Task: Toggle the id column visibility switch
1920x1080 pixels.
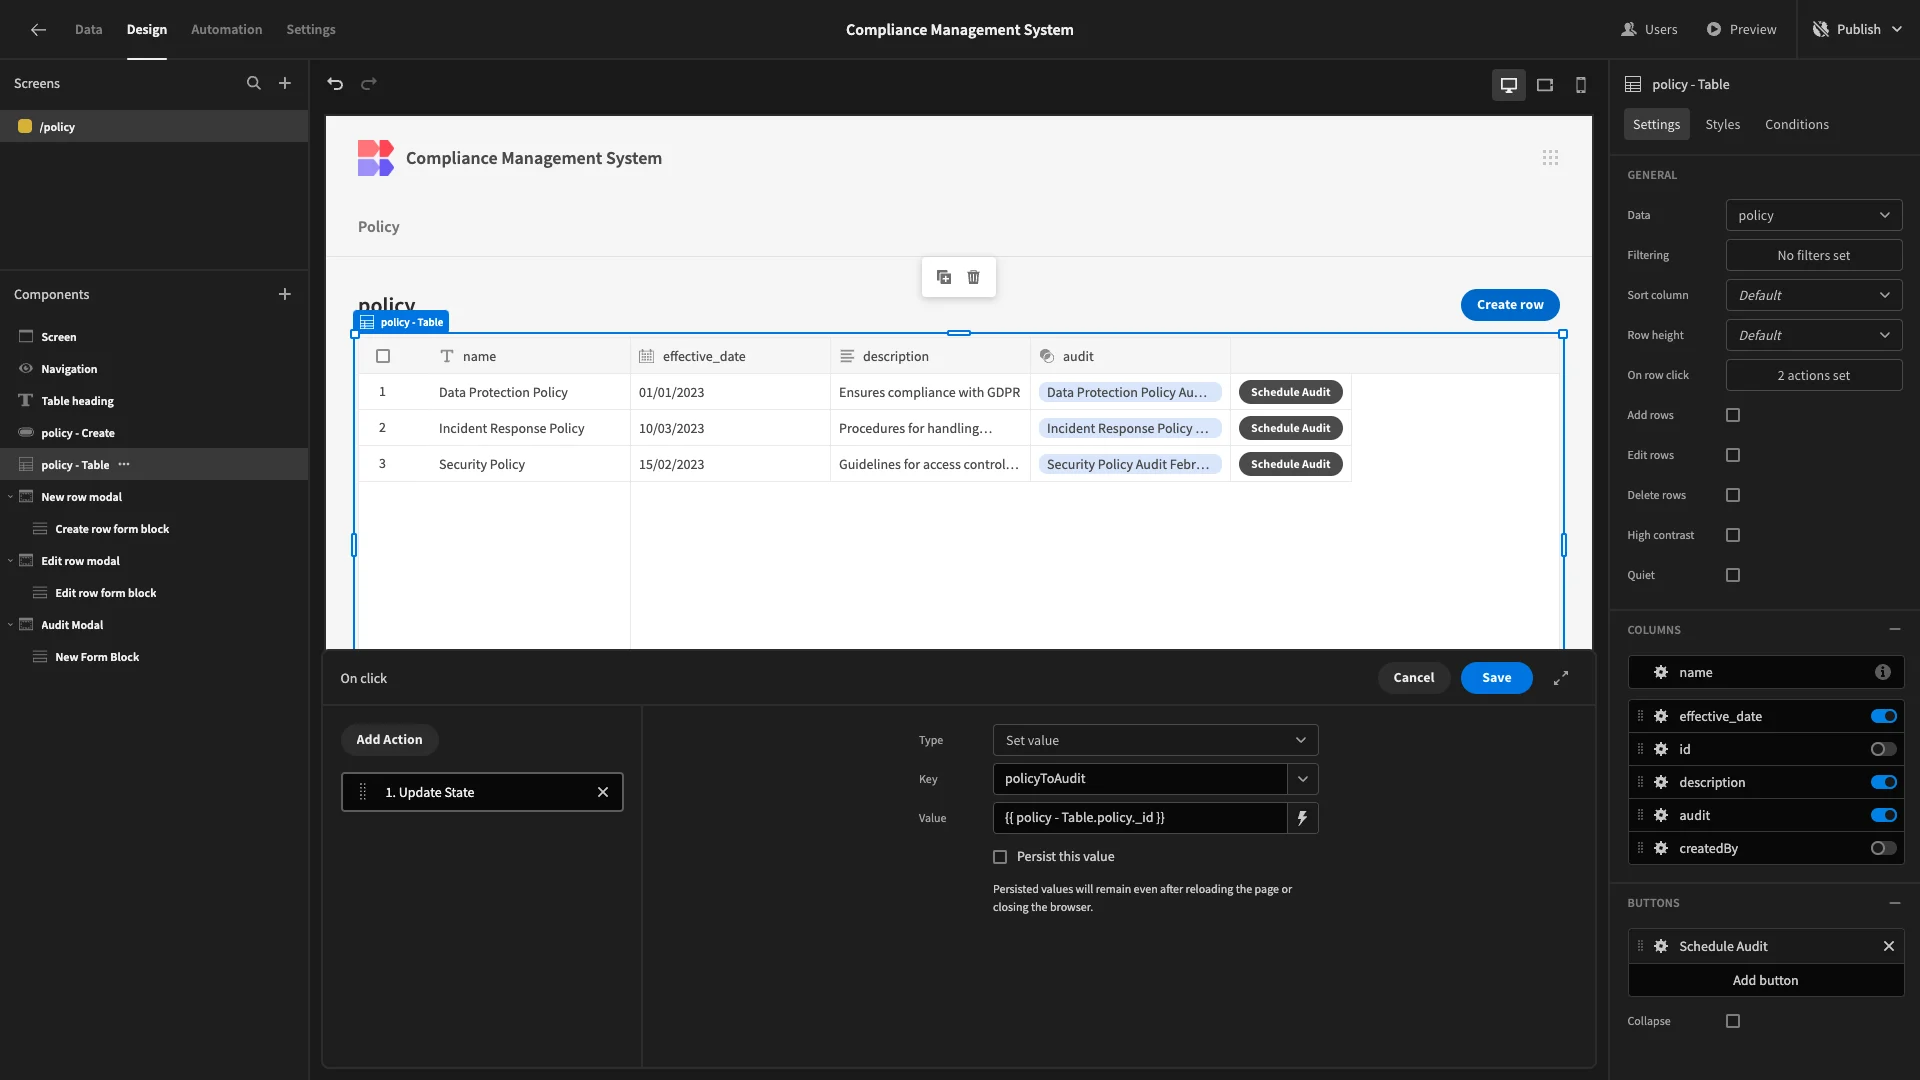Action: coord(1883,749)
